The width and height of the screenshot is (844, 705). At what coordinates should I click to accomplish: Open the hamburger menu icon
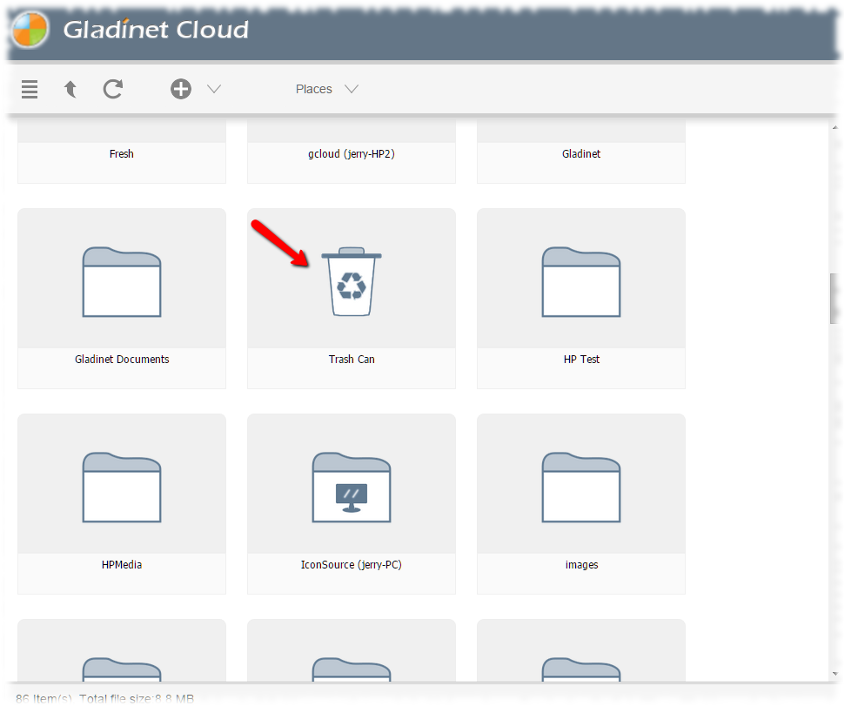click(x=30, y=89)
